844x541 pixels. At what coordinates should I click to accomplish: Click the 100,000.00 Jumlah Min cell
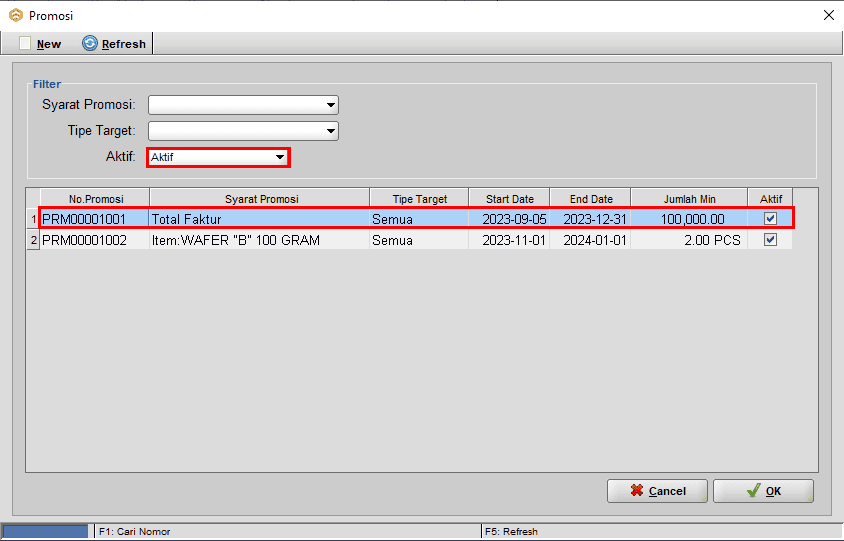coord(689,219)
